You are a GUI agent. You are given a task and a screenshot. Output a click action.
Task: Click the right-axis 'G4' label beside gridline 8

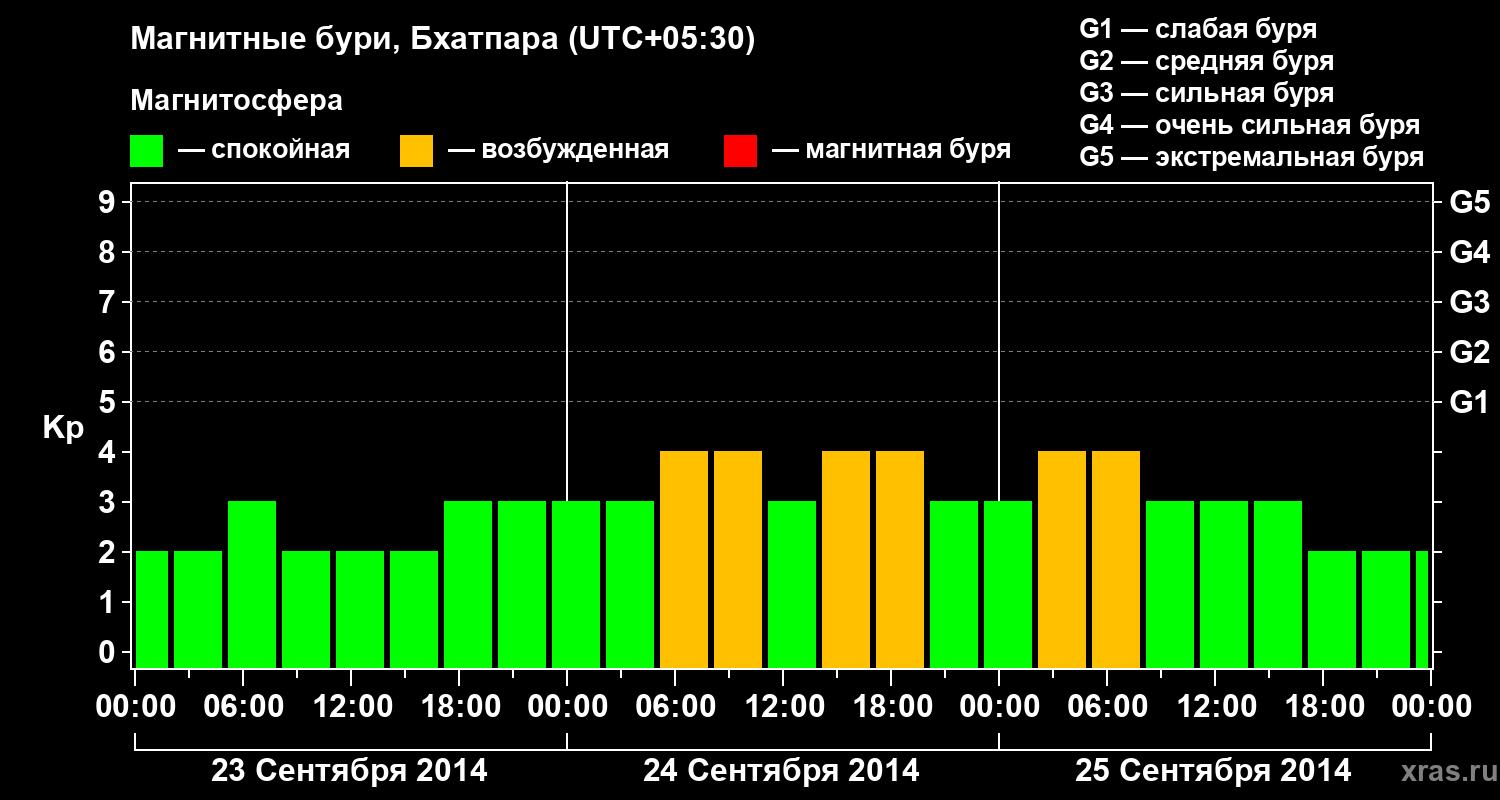coord(1469,252)
